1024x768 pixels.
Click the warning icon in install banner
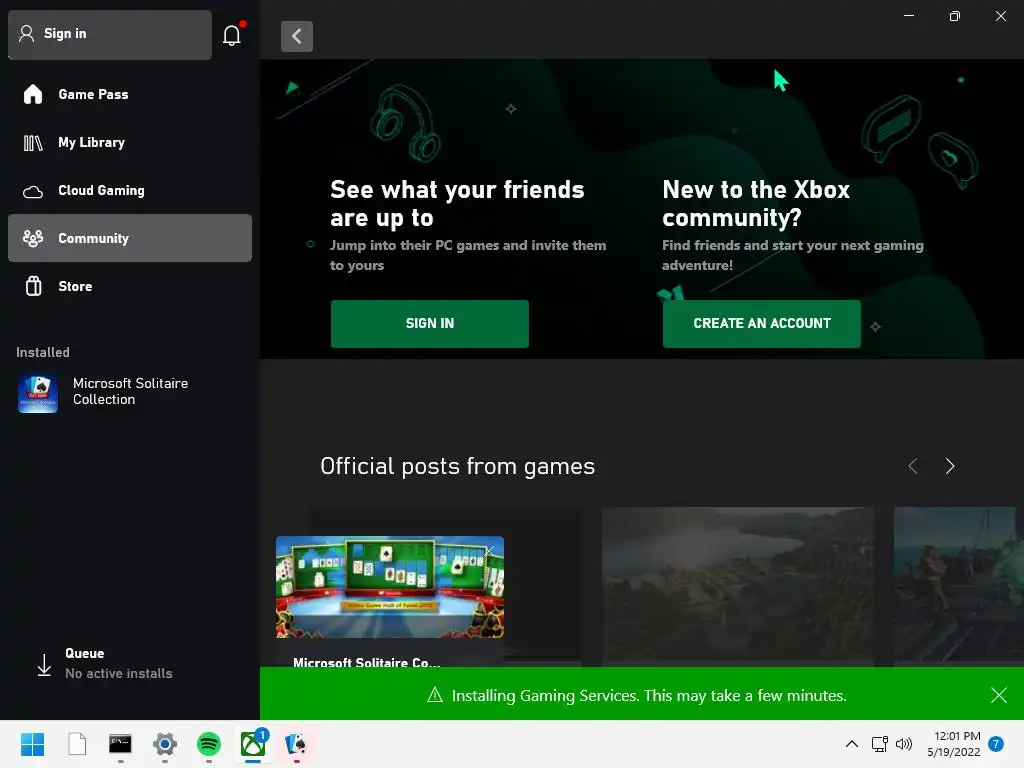click(x=435, y=695)
